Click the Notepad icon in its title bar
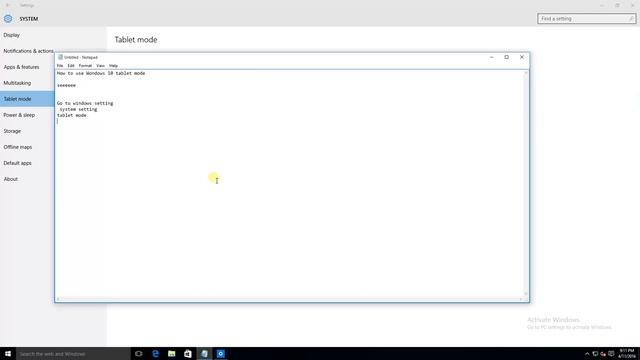The width and height of the screenshot is (640, 360). pos(60,57)
